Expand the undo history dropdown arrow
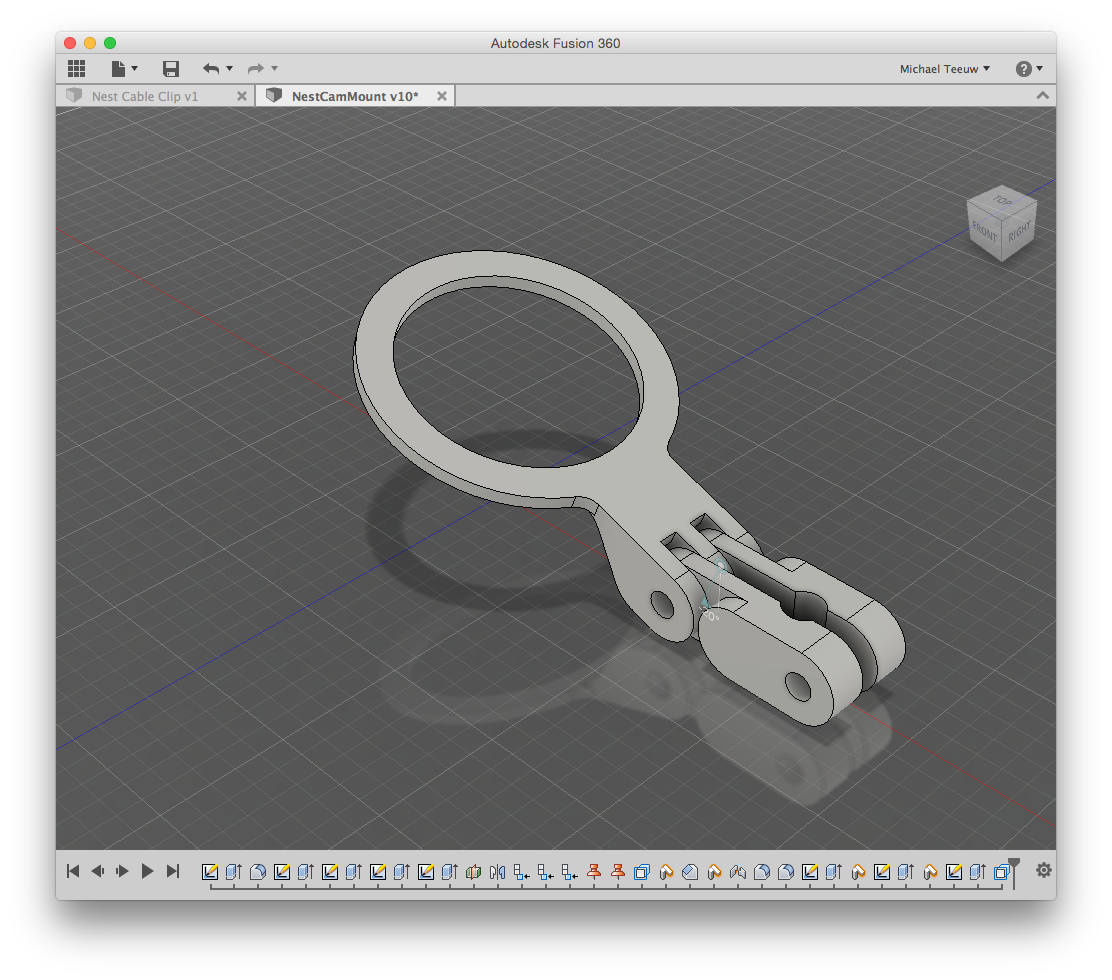 point(230,68)
